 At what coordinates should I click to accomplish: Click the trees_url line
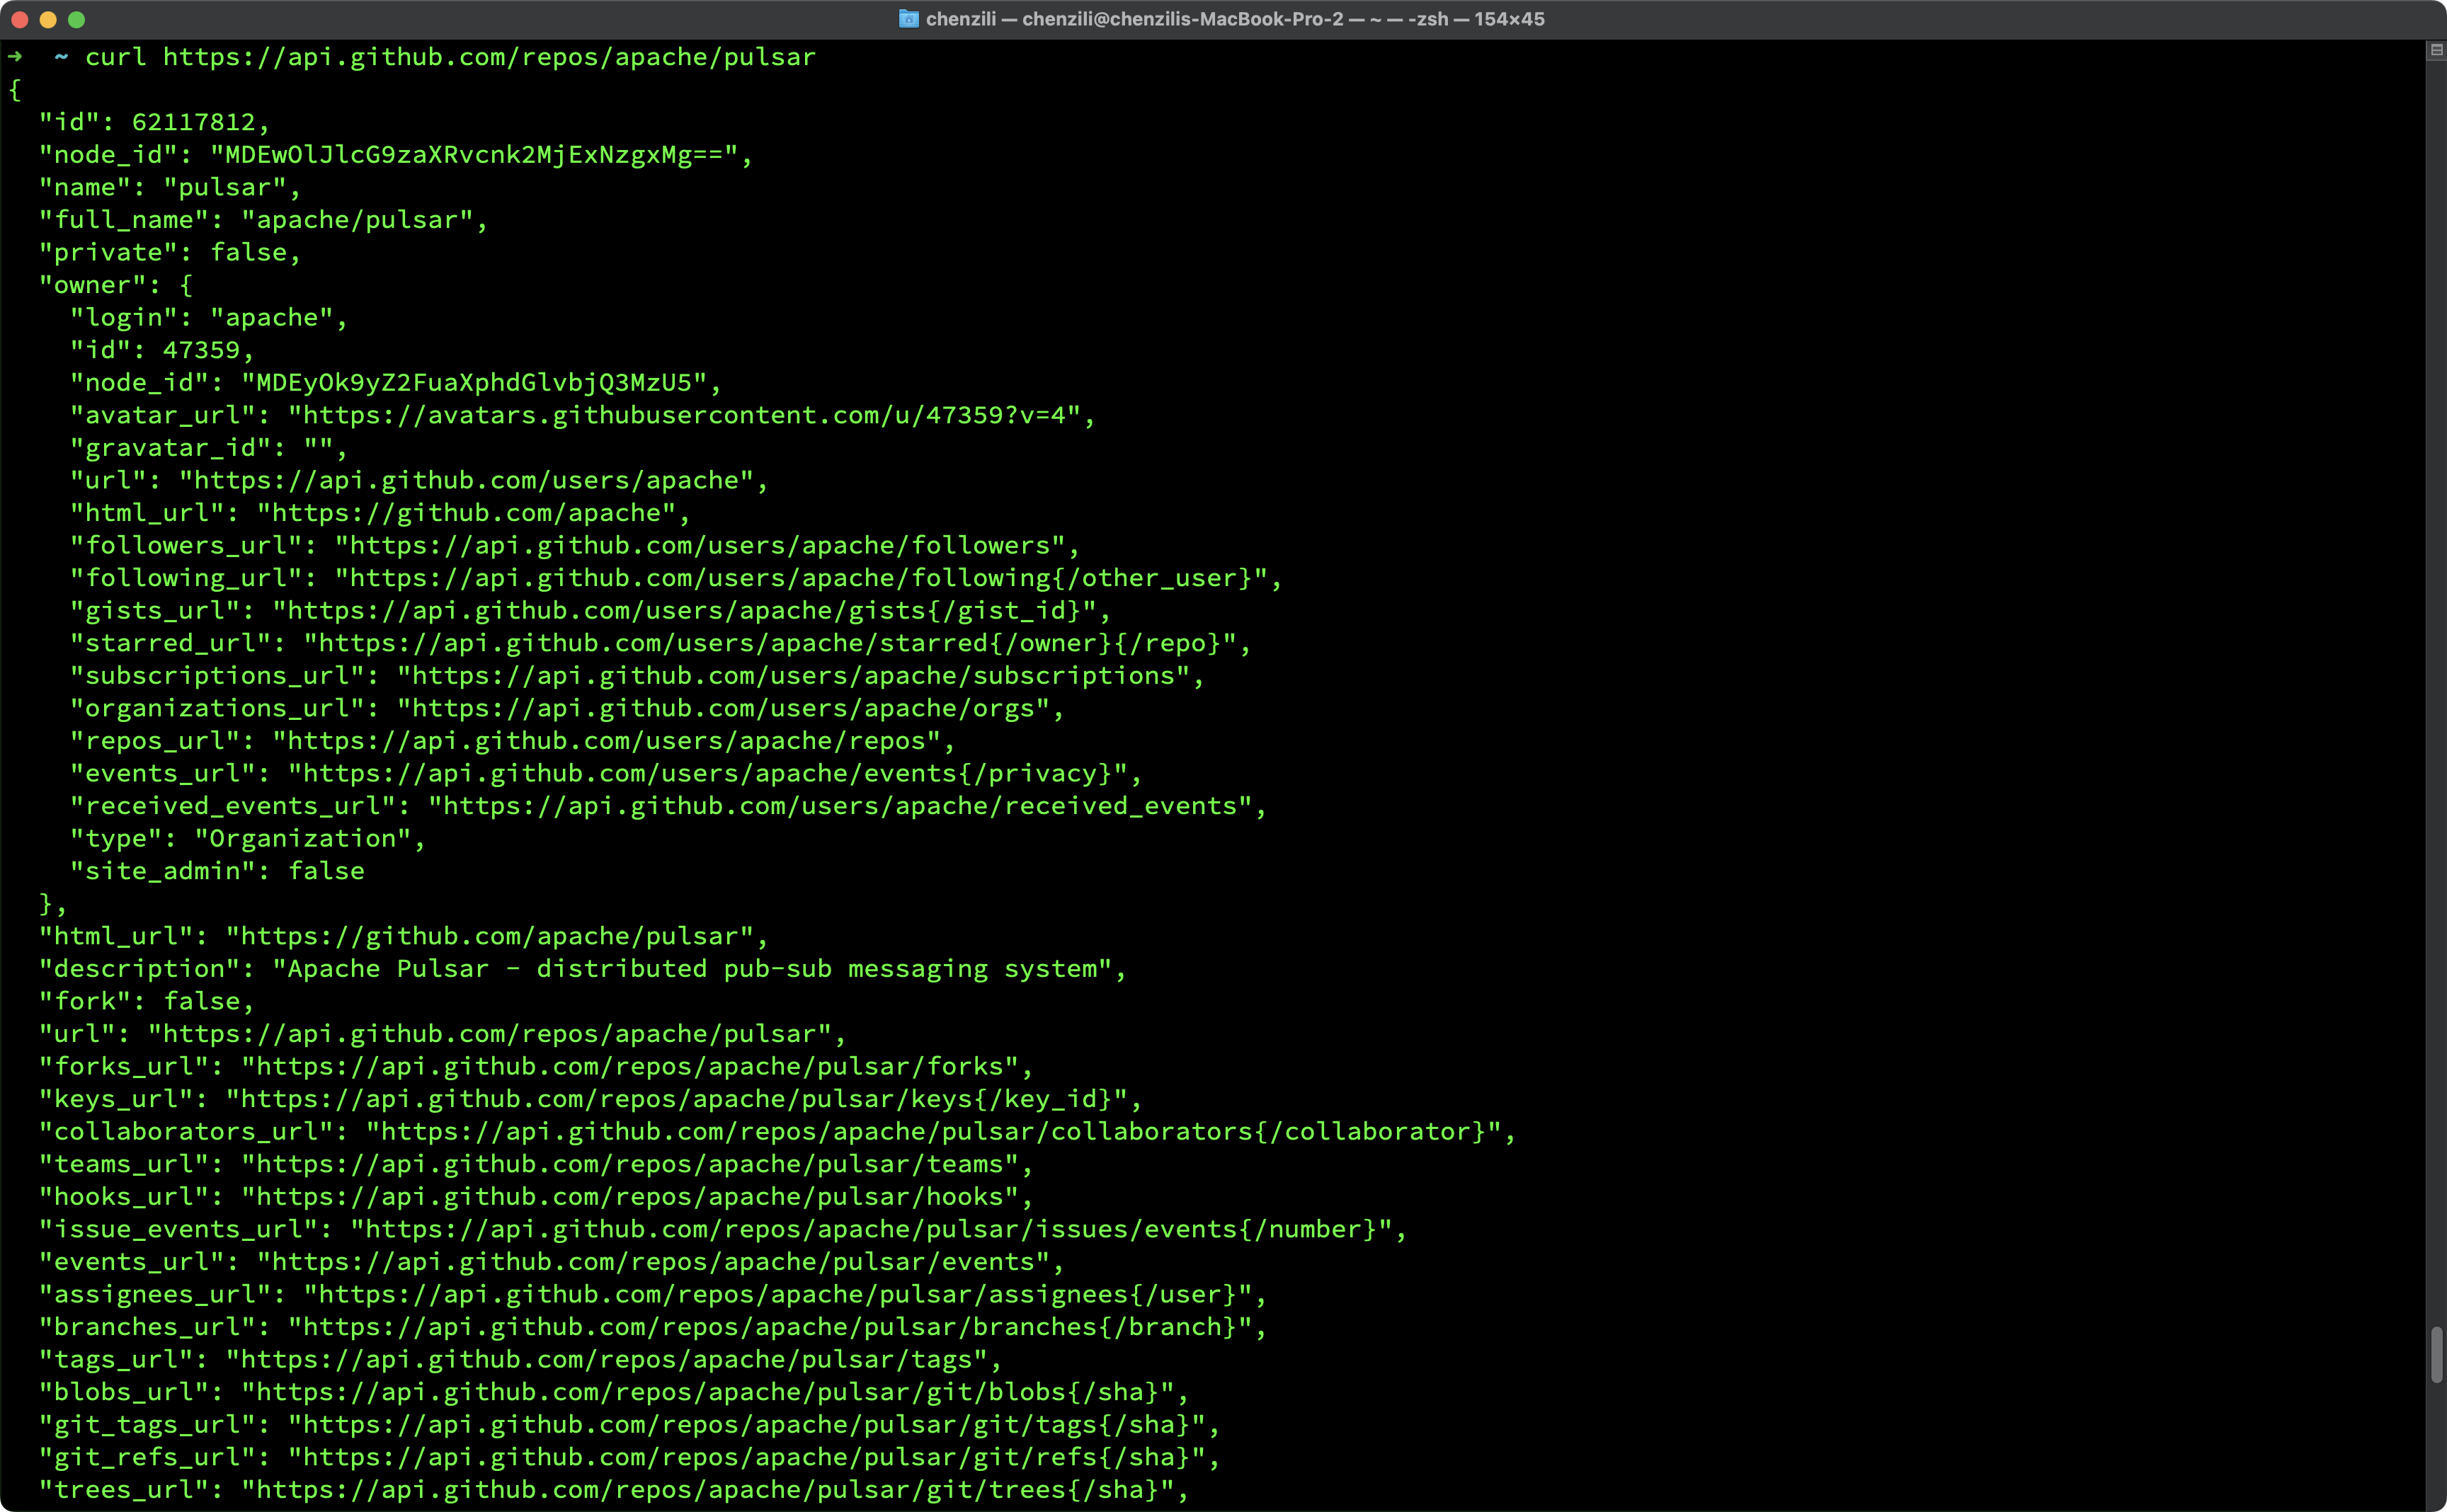coord(614,1490)
